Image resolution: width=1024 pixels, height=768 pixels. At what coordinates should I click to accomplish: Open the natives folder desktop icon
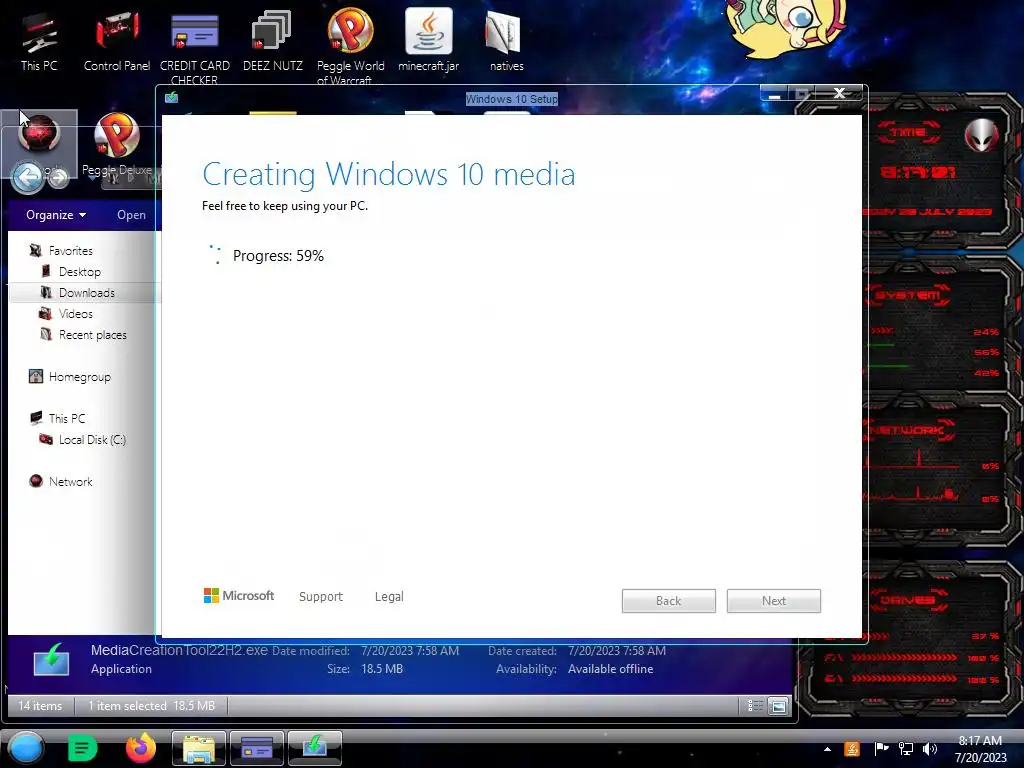pos(506,40)
